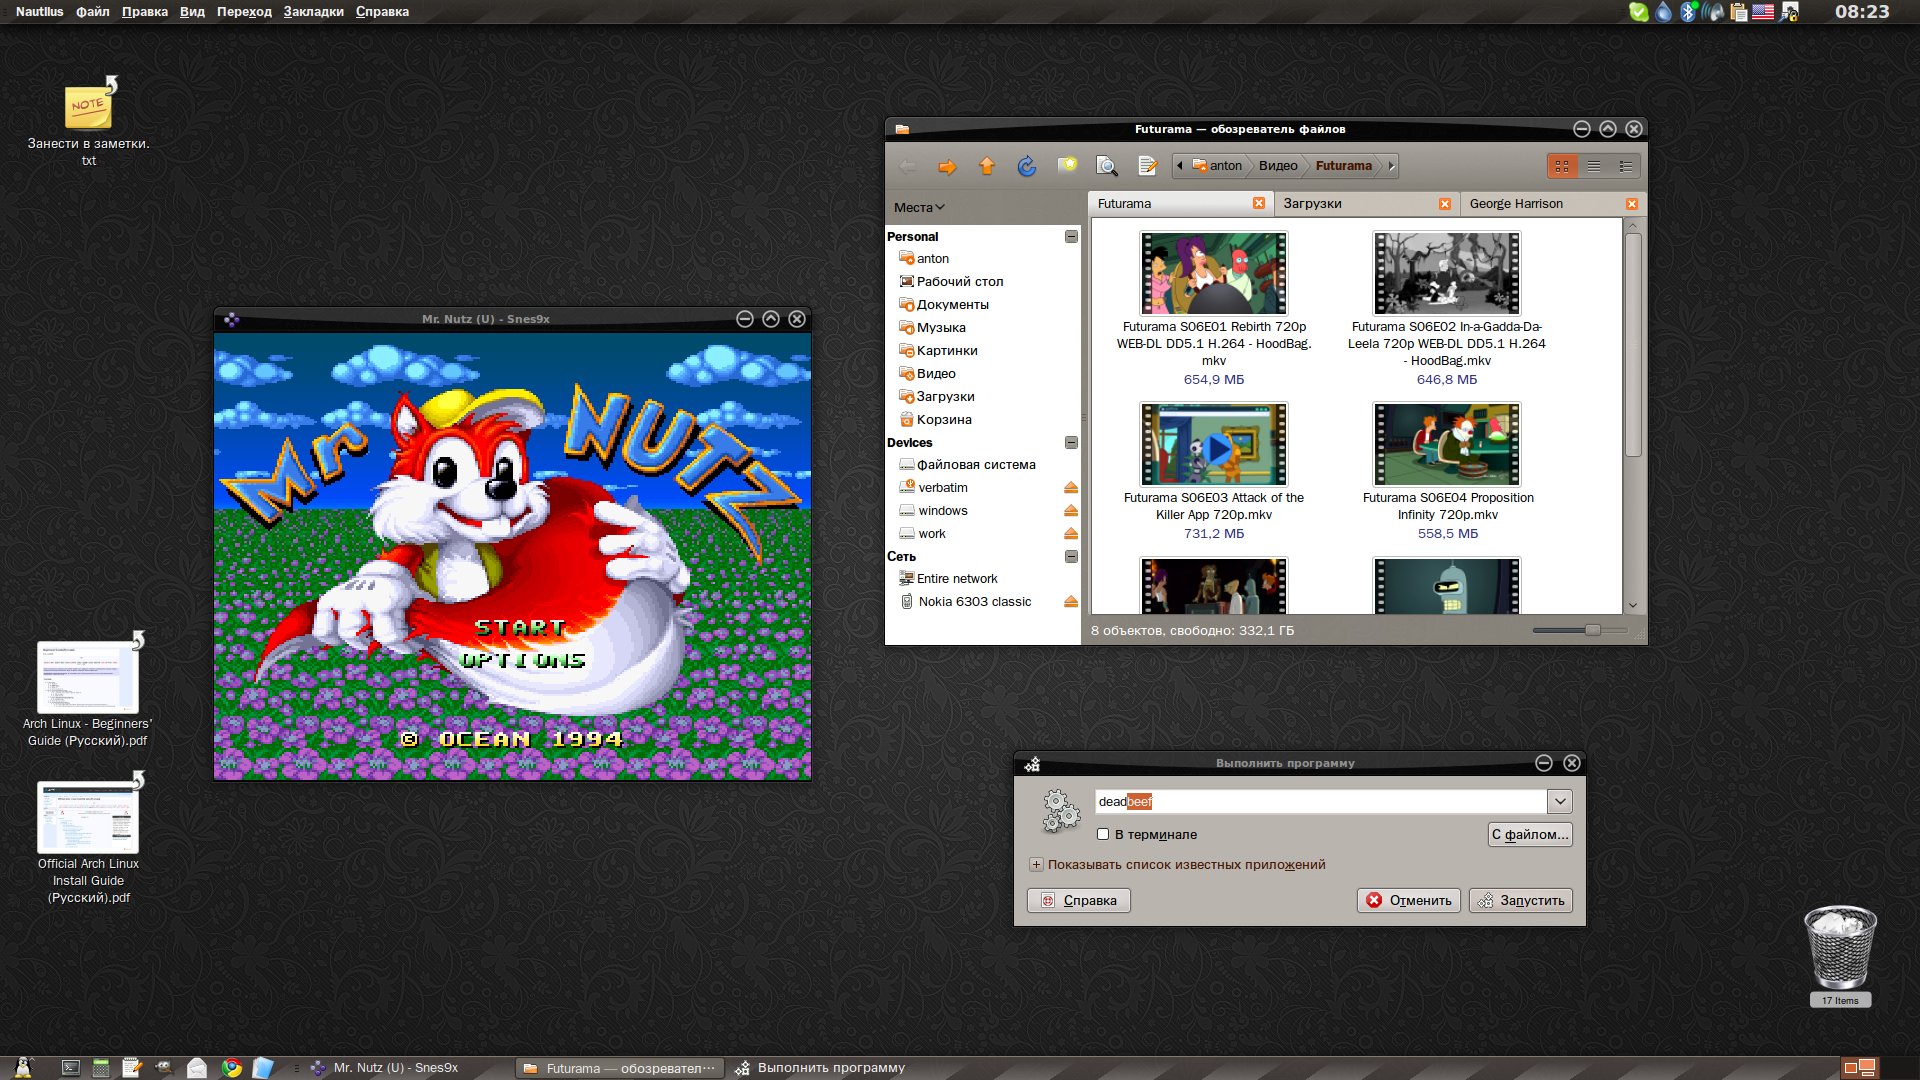Launch Google Chrome from the bottom panel
The image size is (1920, 1080).
pos(232,1068)
